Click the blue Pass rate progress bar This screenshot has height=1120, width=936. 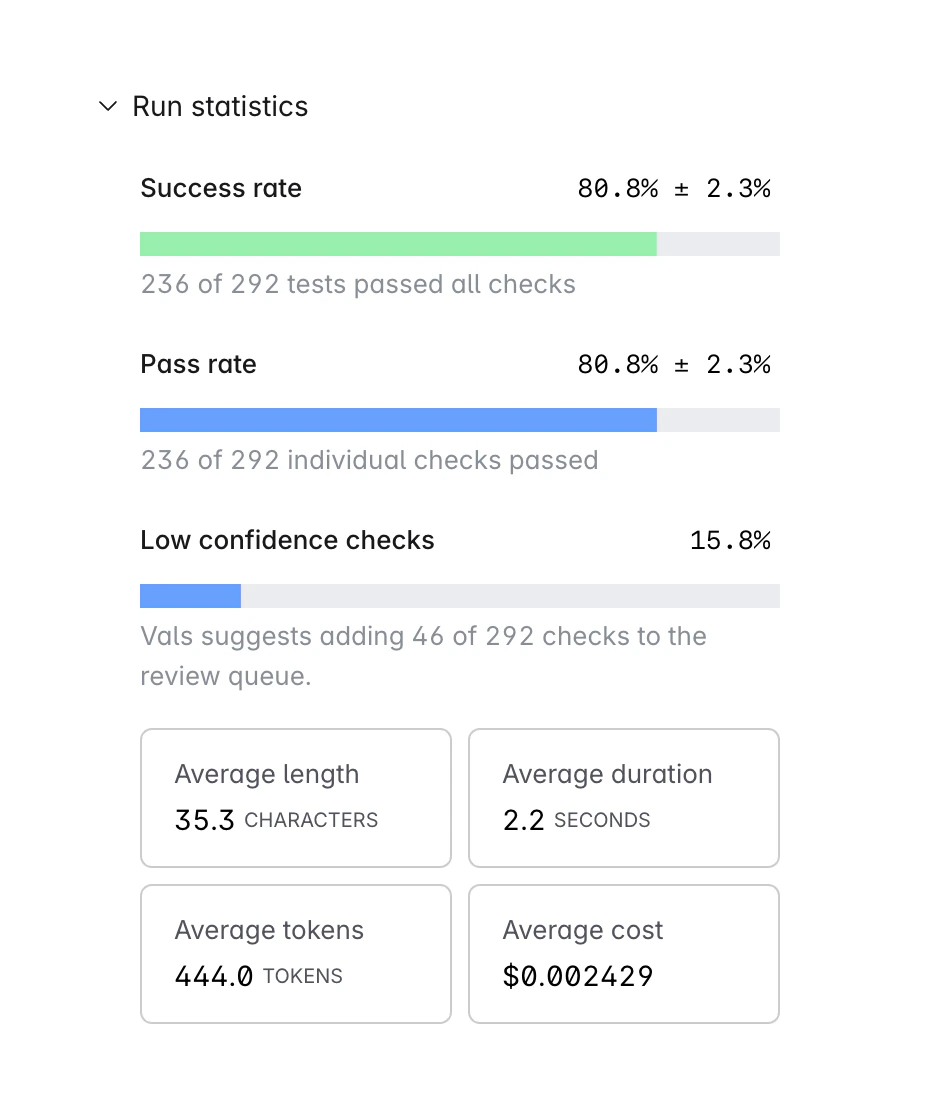[x=398, y=419]
